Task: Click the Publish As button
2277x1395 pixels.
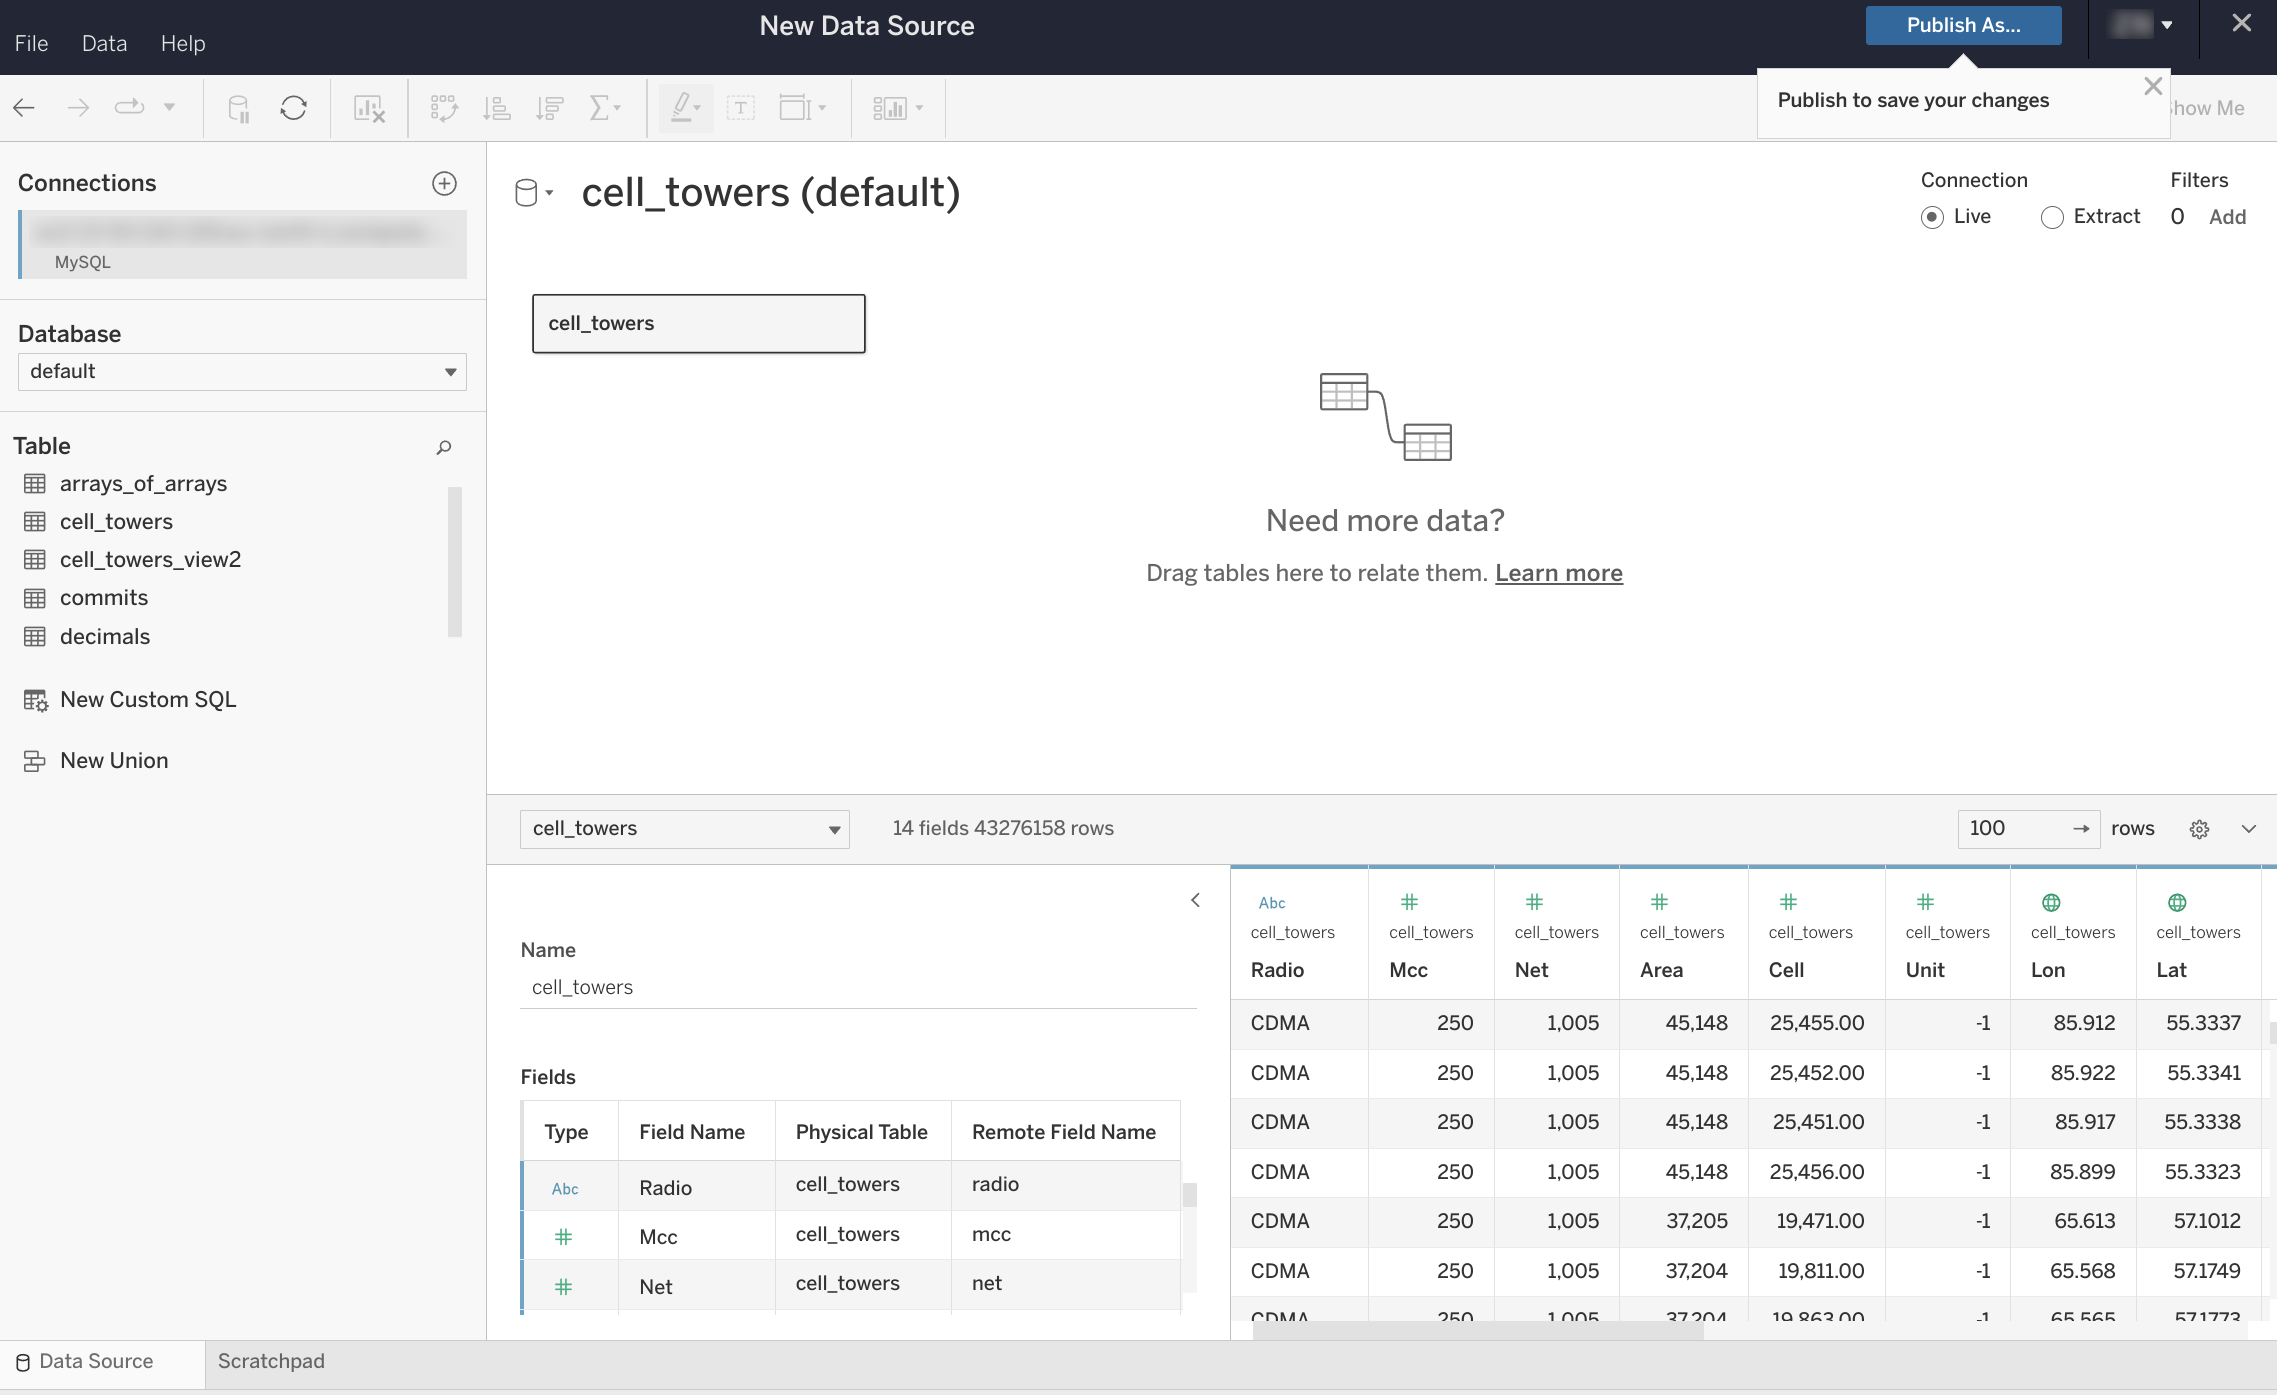Action: coord(1963,24)
